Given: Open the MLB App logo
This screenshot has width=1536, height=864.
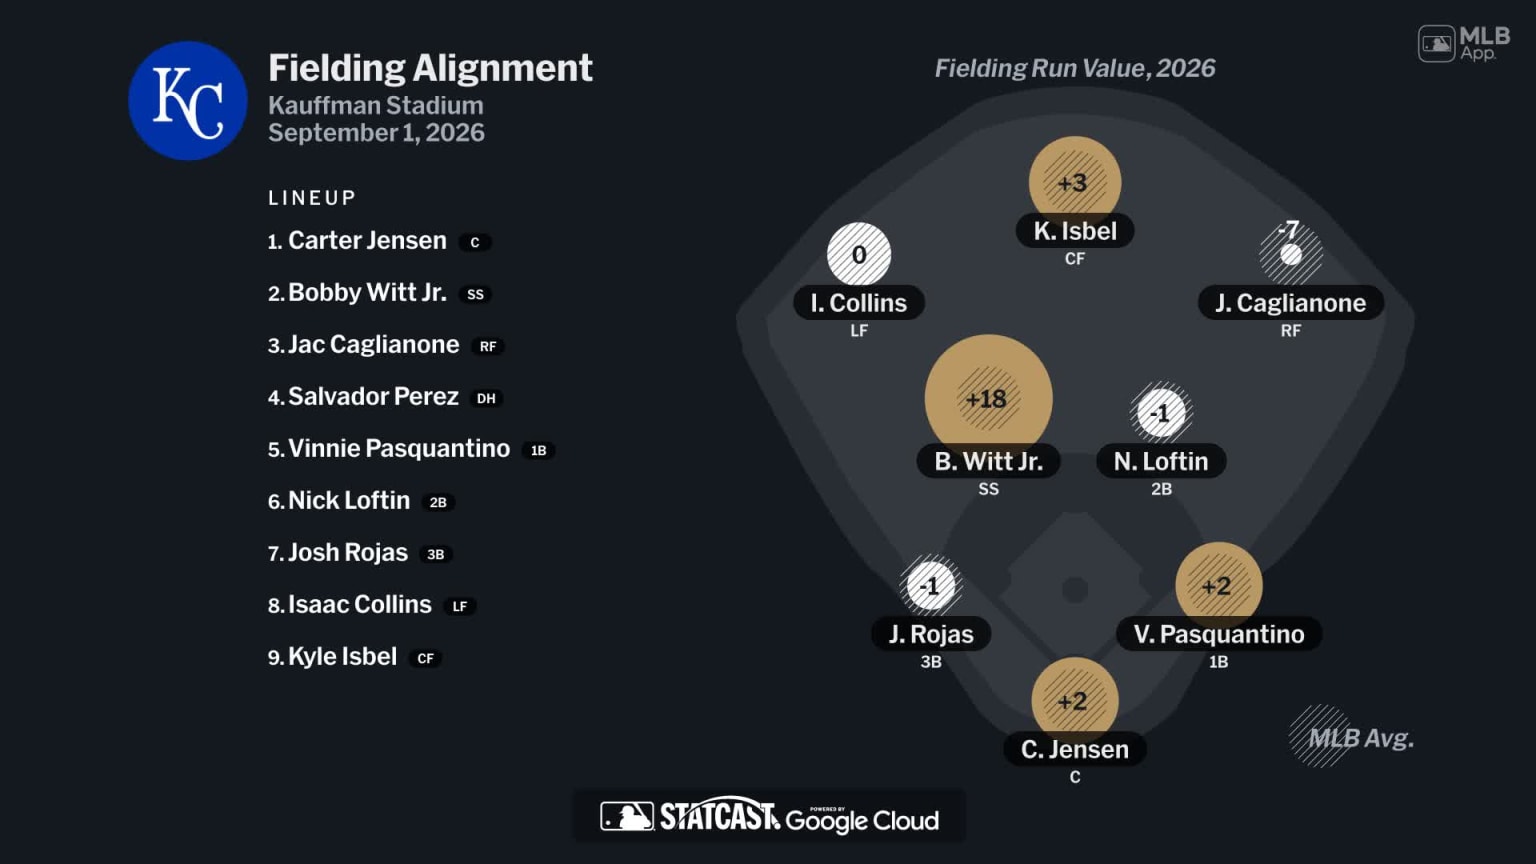Looking at the screenshot, I should tap(1464, 43).
